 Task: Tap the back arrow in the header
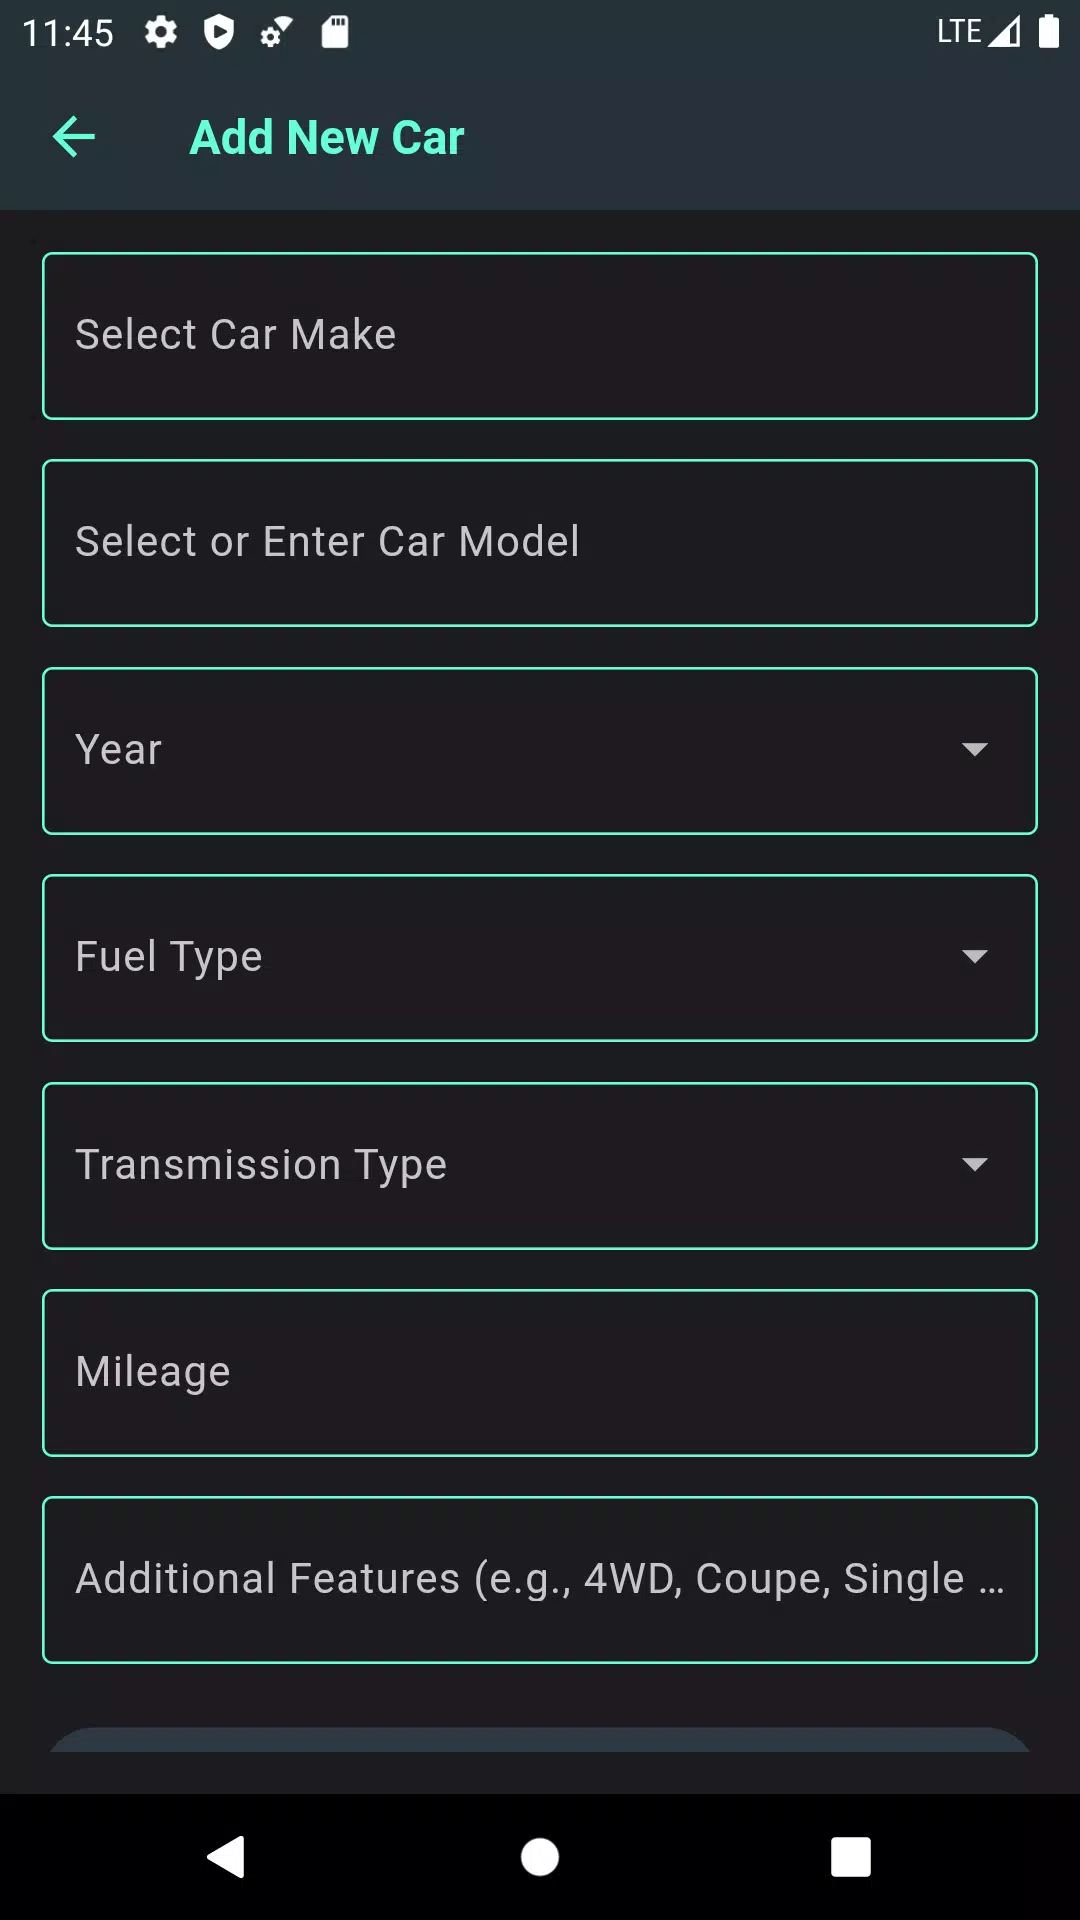click(74, 137)
